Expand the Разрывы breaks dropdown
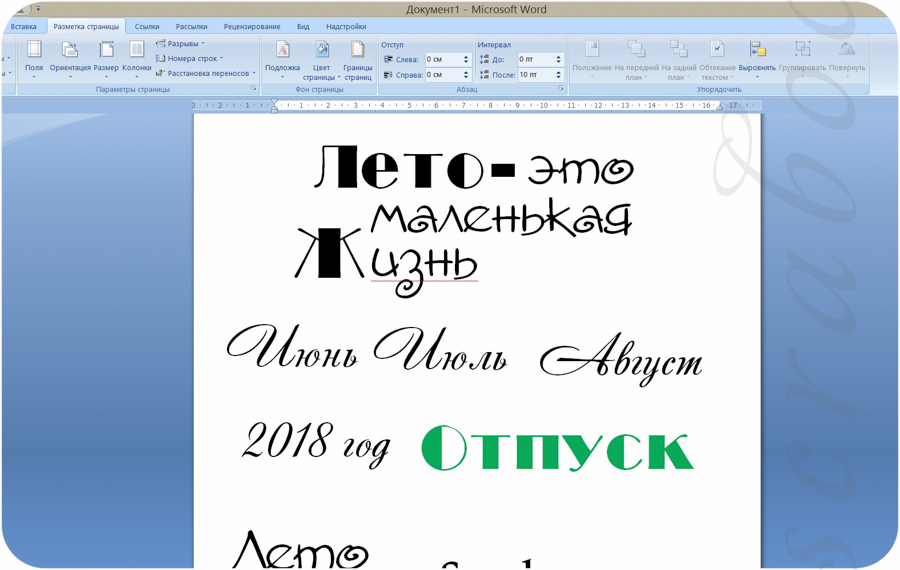900x570 pixels. [x=182, y=44]
